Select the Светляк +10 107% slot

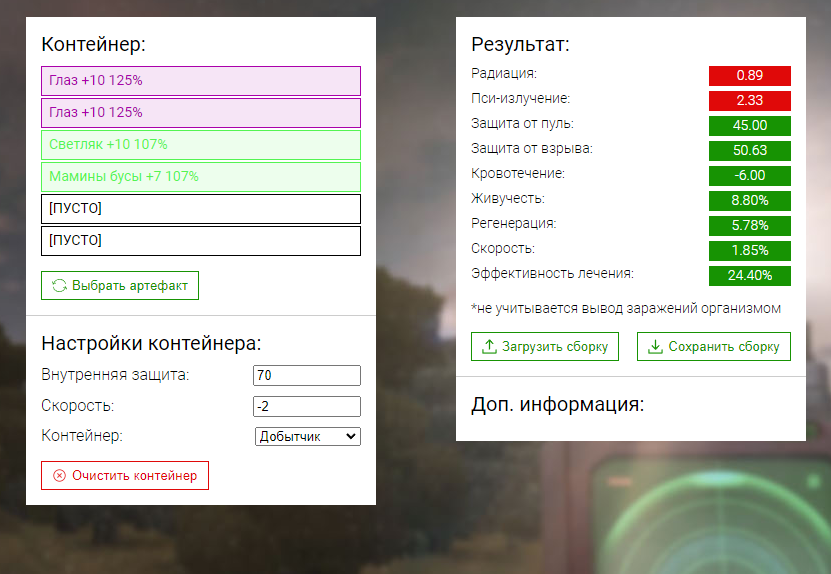coord(201,145)
